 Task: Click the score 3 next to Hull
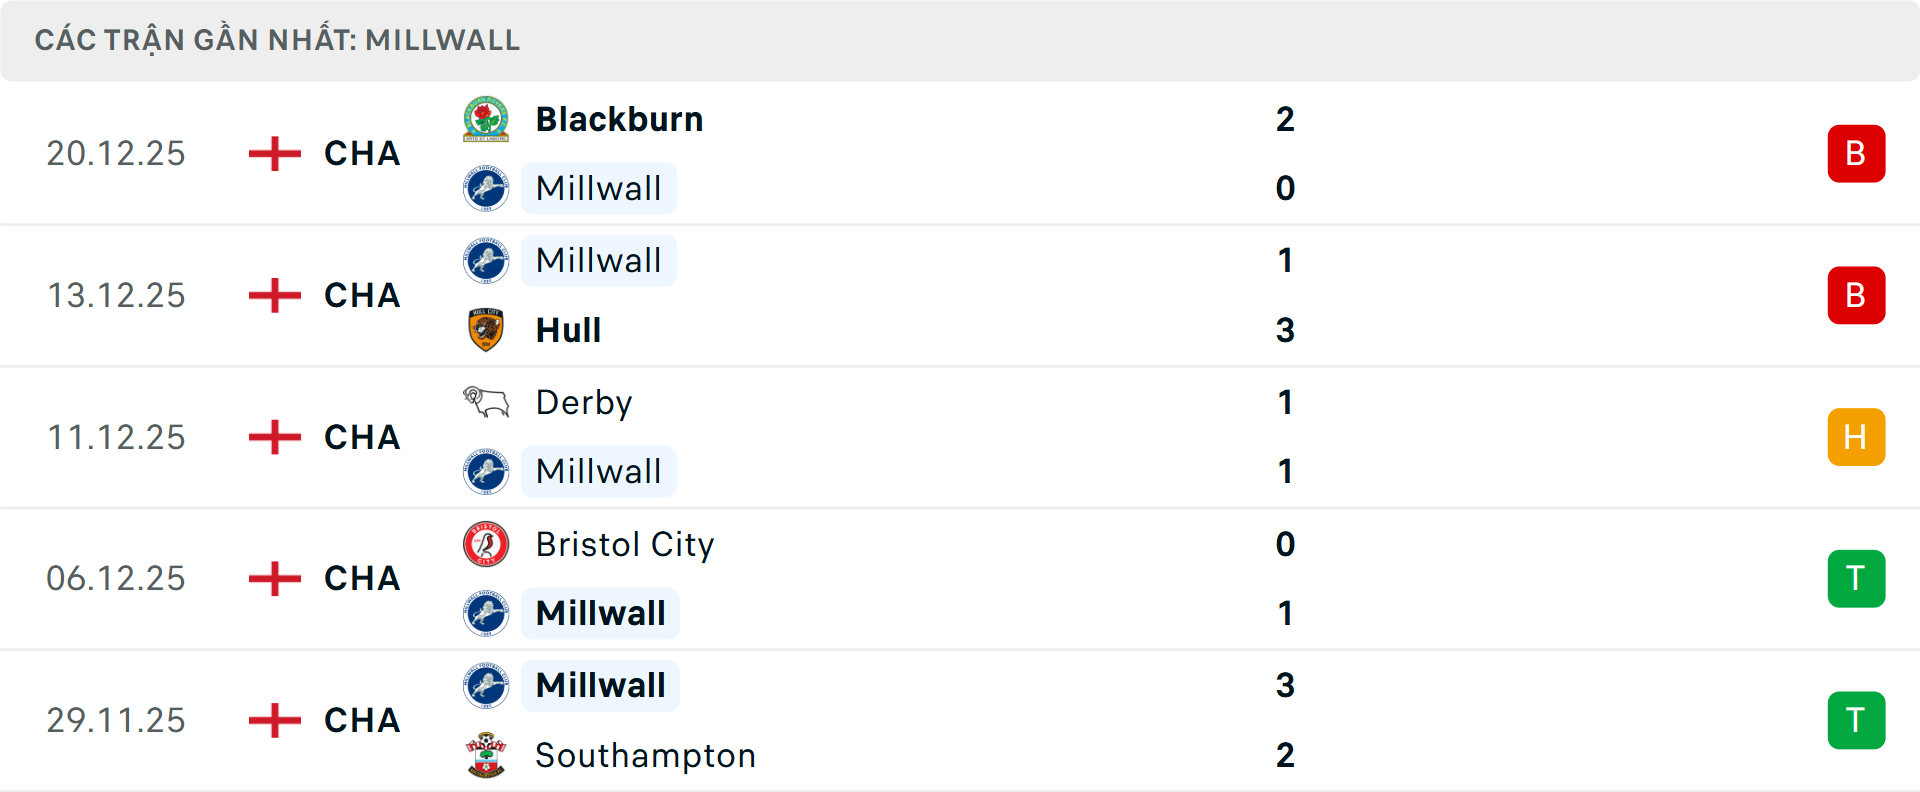click(1286, 330)
